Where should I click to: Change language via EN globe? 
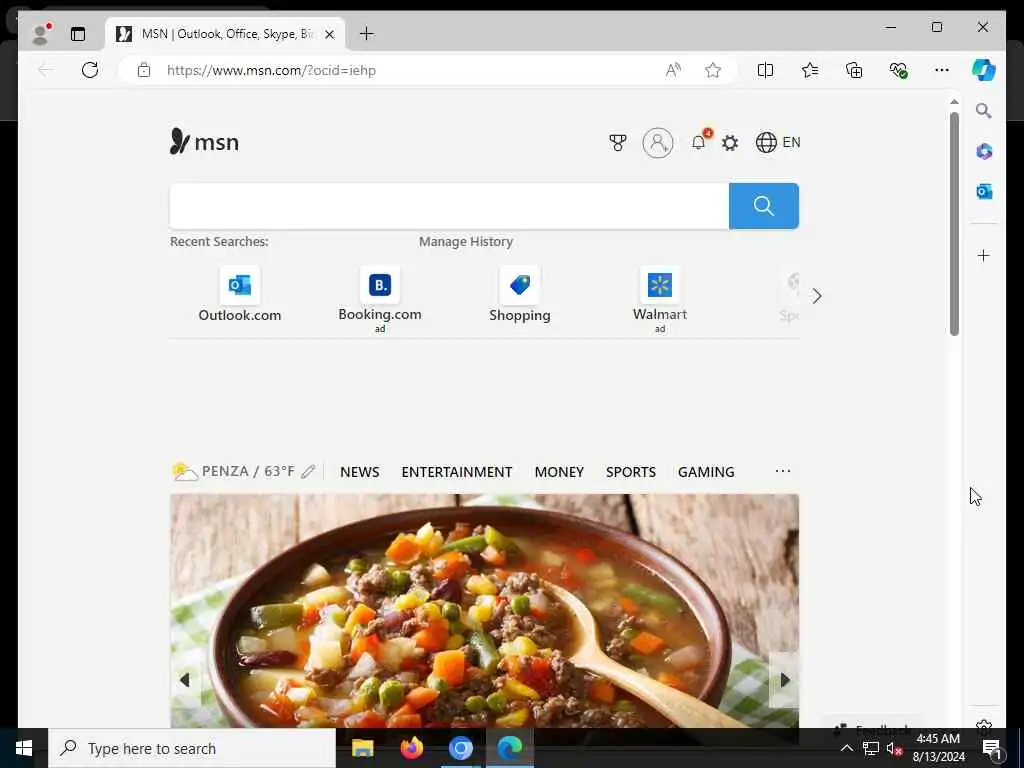coord(778,142)
